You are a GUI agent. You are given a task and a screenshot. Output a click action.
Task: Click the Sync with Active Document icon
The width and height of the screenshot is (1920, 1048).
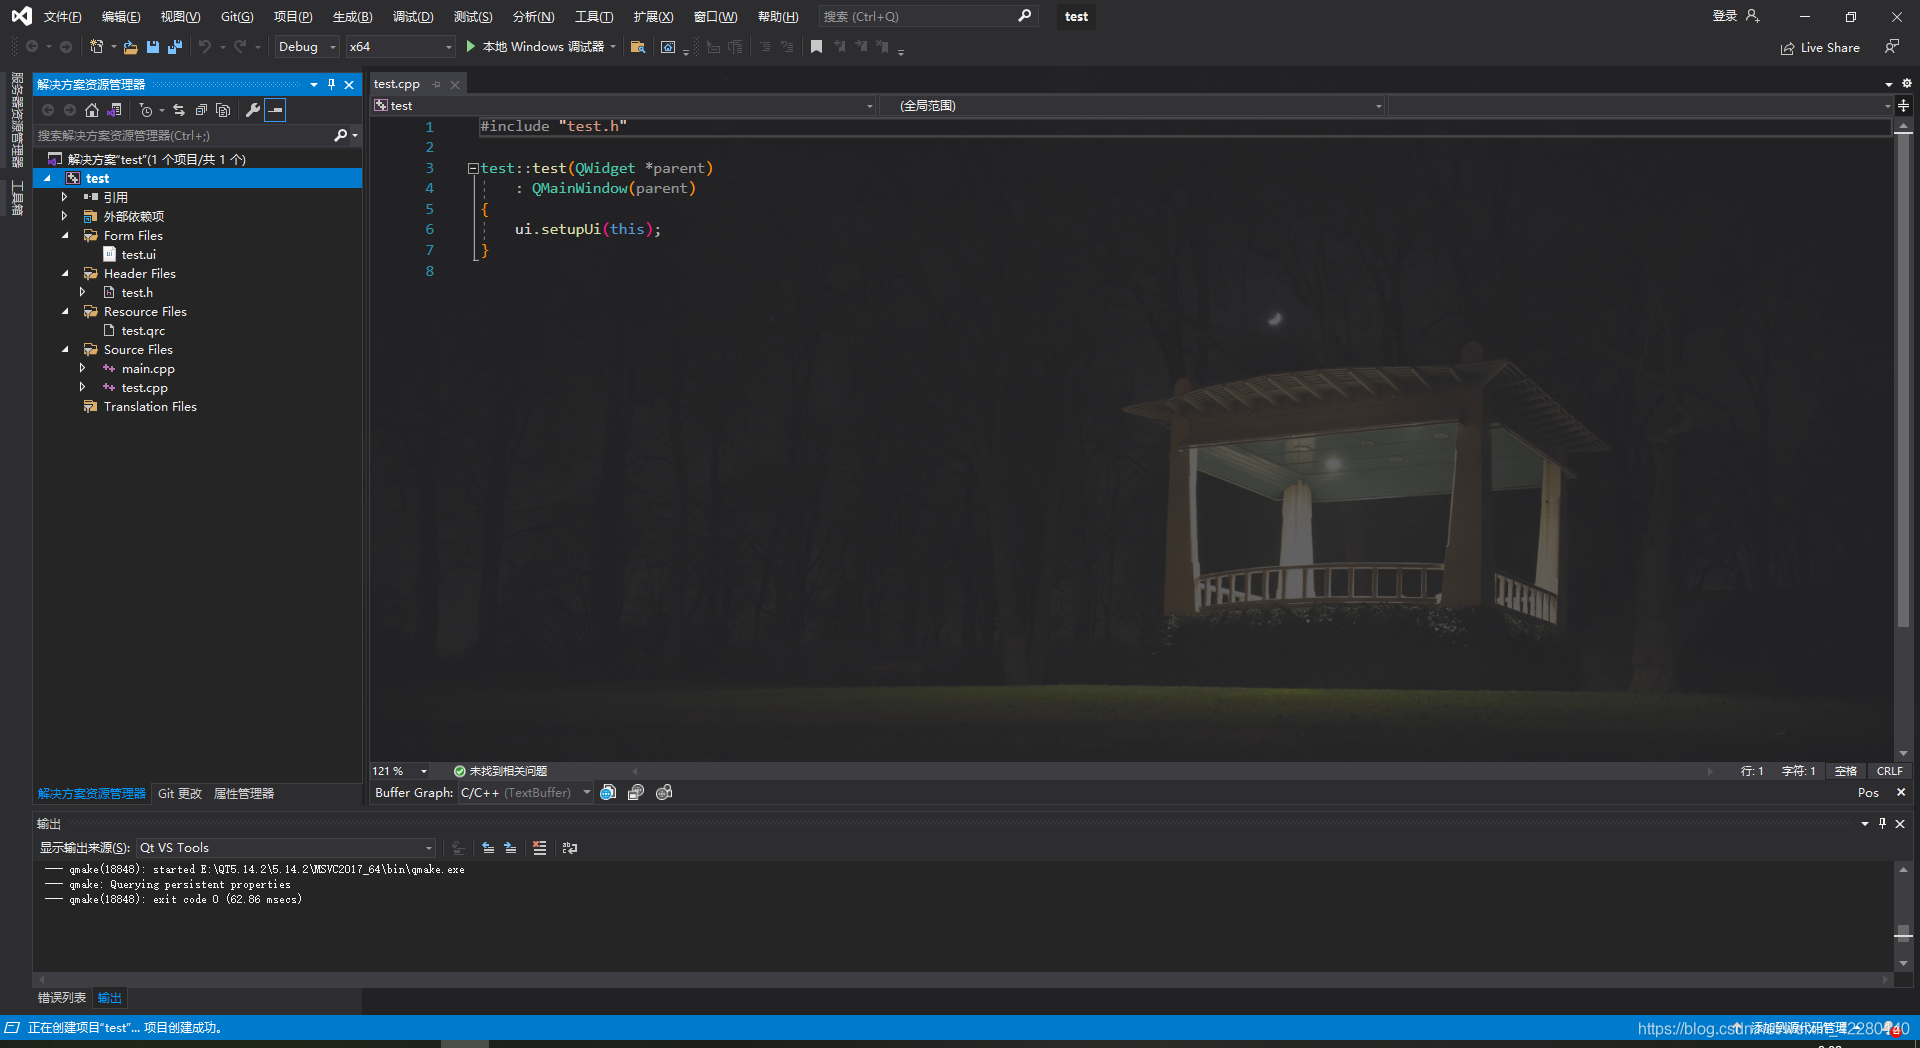pyautogui.click(x=179, y=110)
